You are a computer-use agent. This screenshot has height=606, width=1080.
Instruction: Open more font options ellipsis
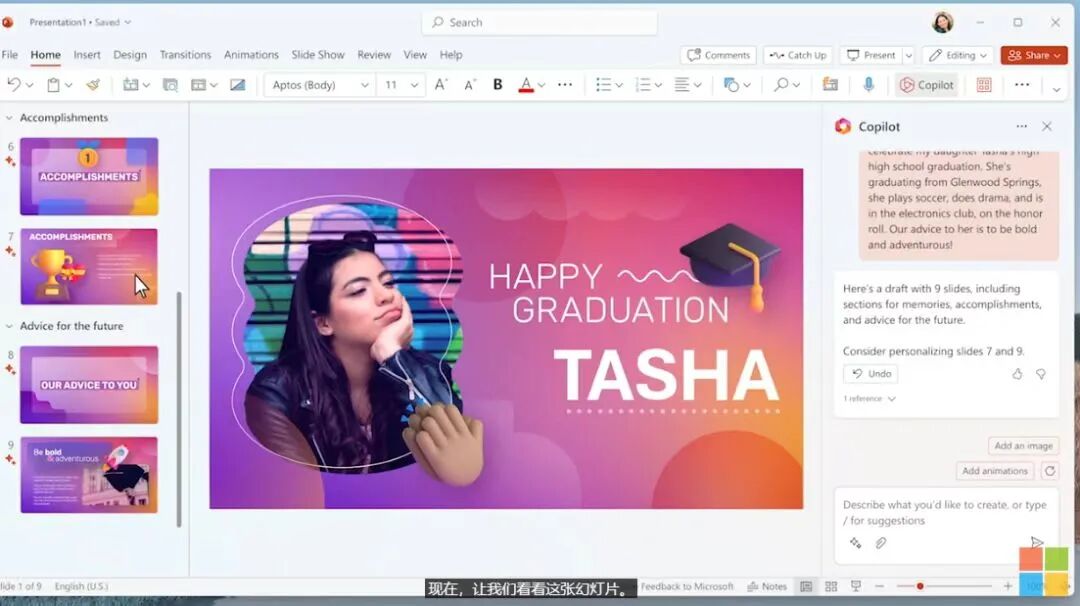(565, 85)
